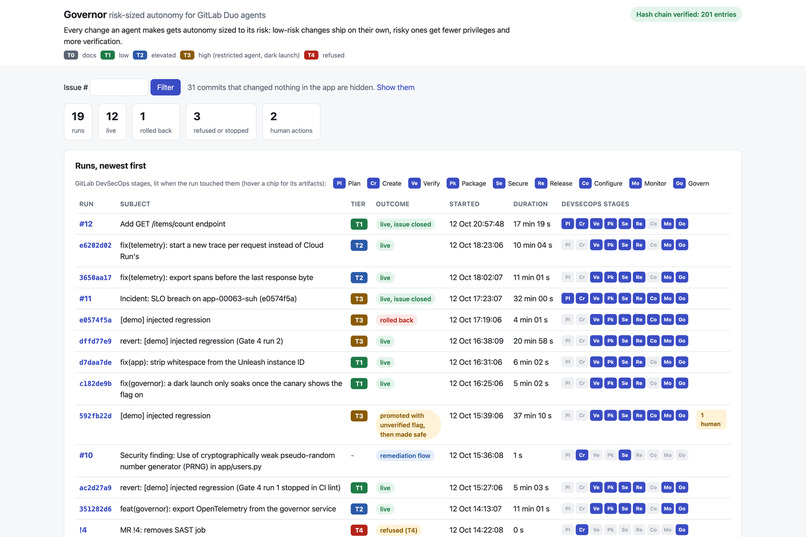The image size is (806, 537).
Task: Open commit e6202d02 link
Action: click(x=95, y=245)
